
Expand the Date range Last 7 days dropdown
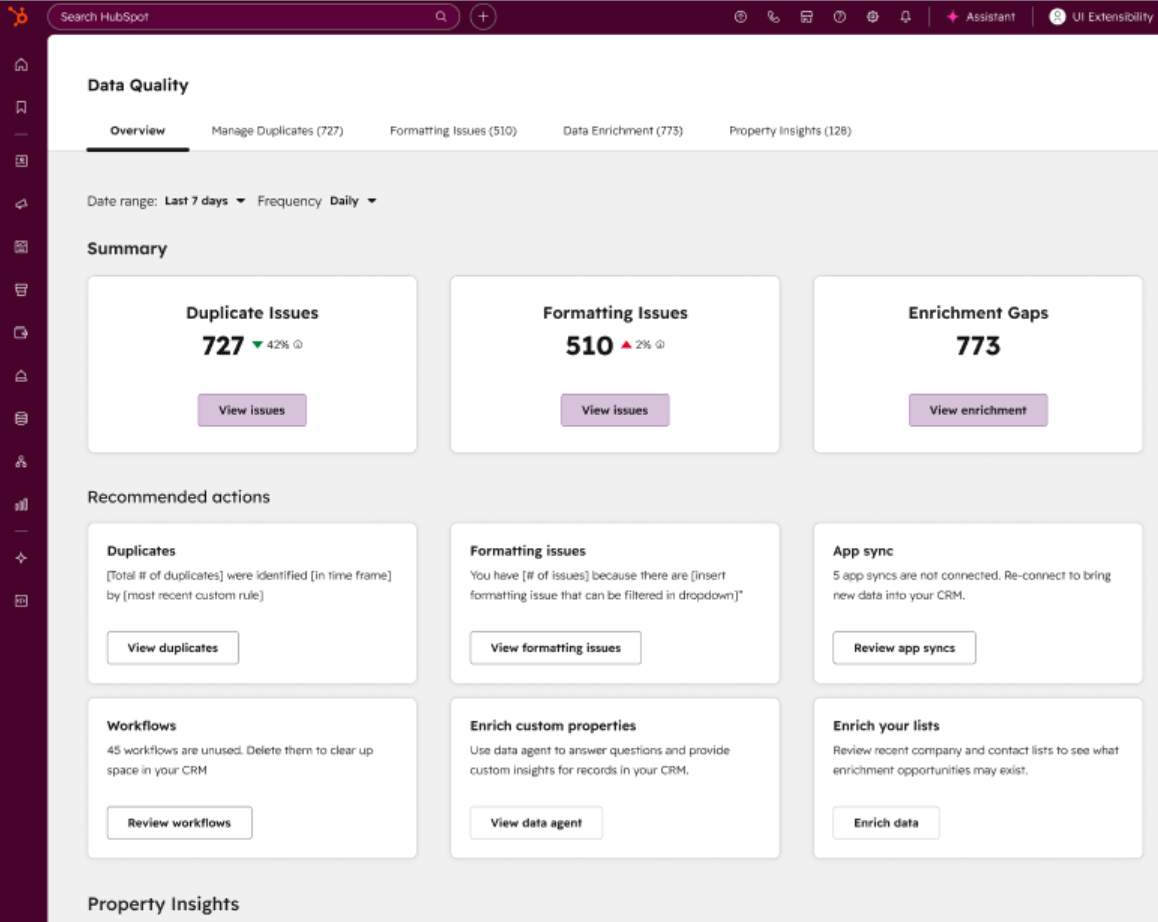coord(205,201)
